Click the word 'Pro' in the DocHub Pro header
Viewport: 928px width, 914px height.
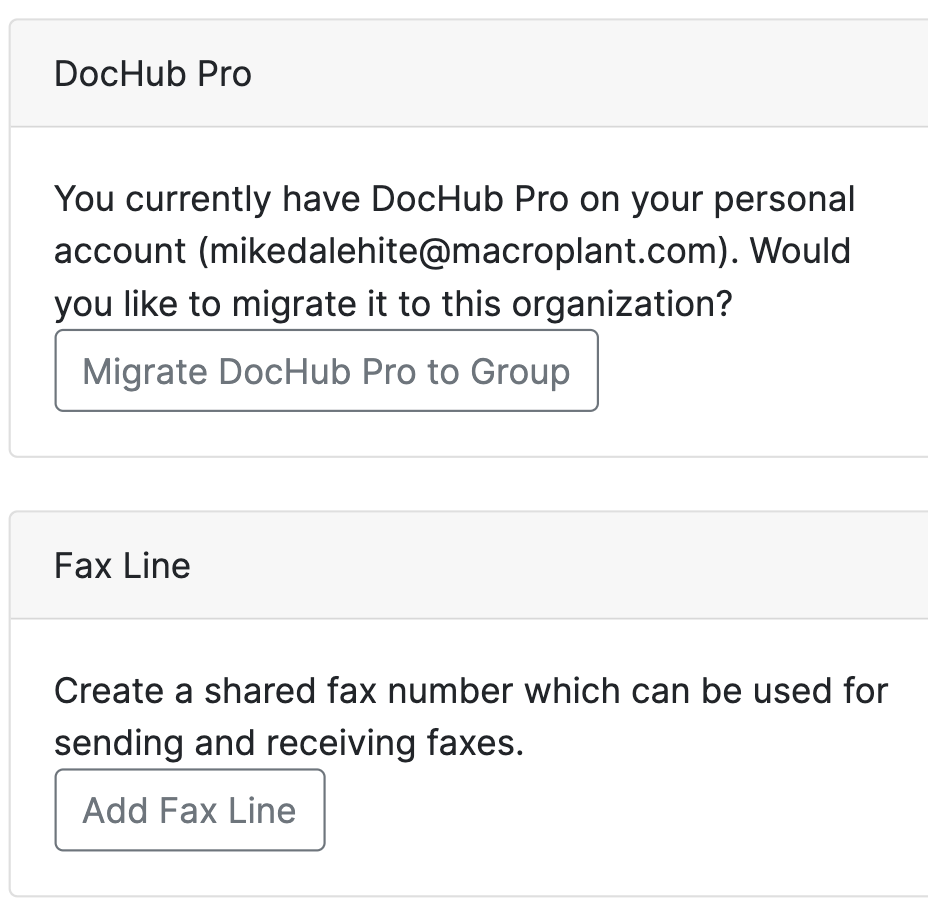pyautogui.click(x=223, y=74)
